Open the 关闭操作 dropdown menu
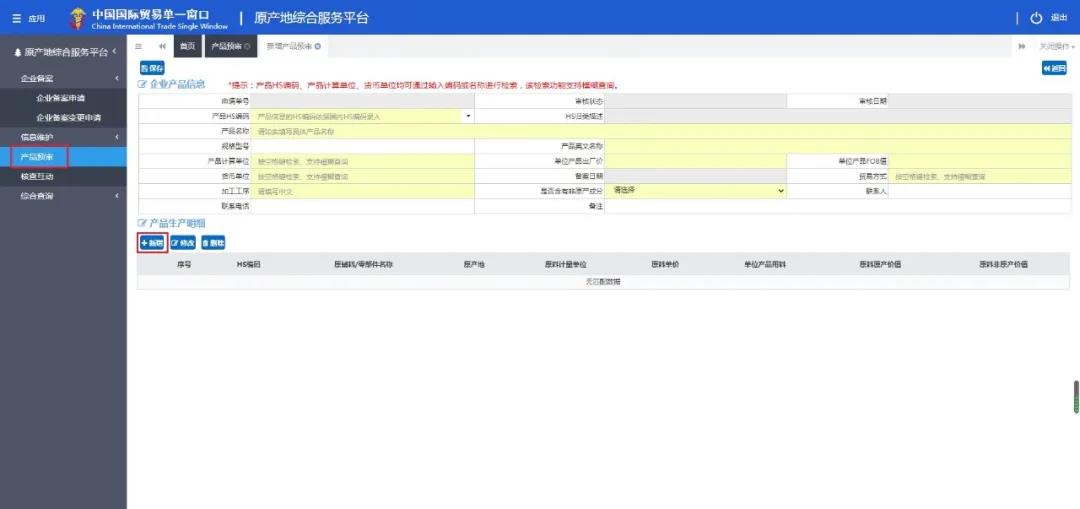 pyautogui.click(x=1056, y=46)
